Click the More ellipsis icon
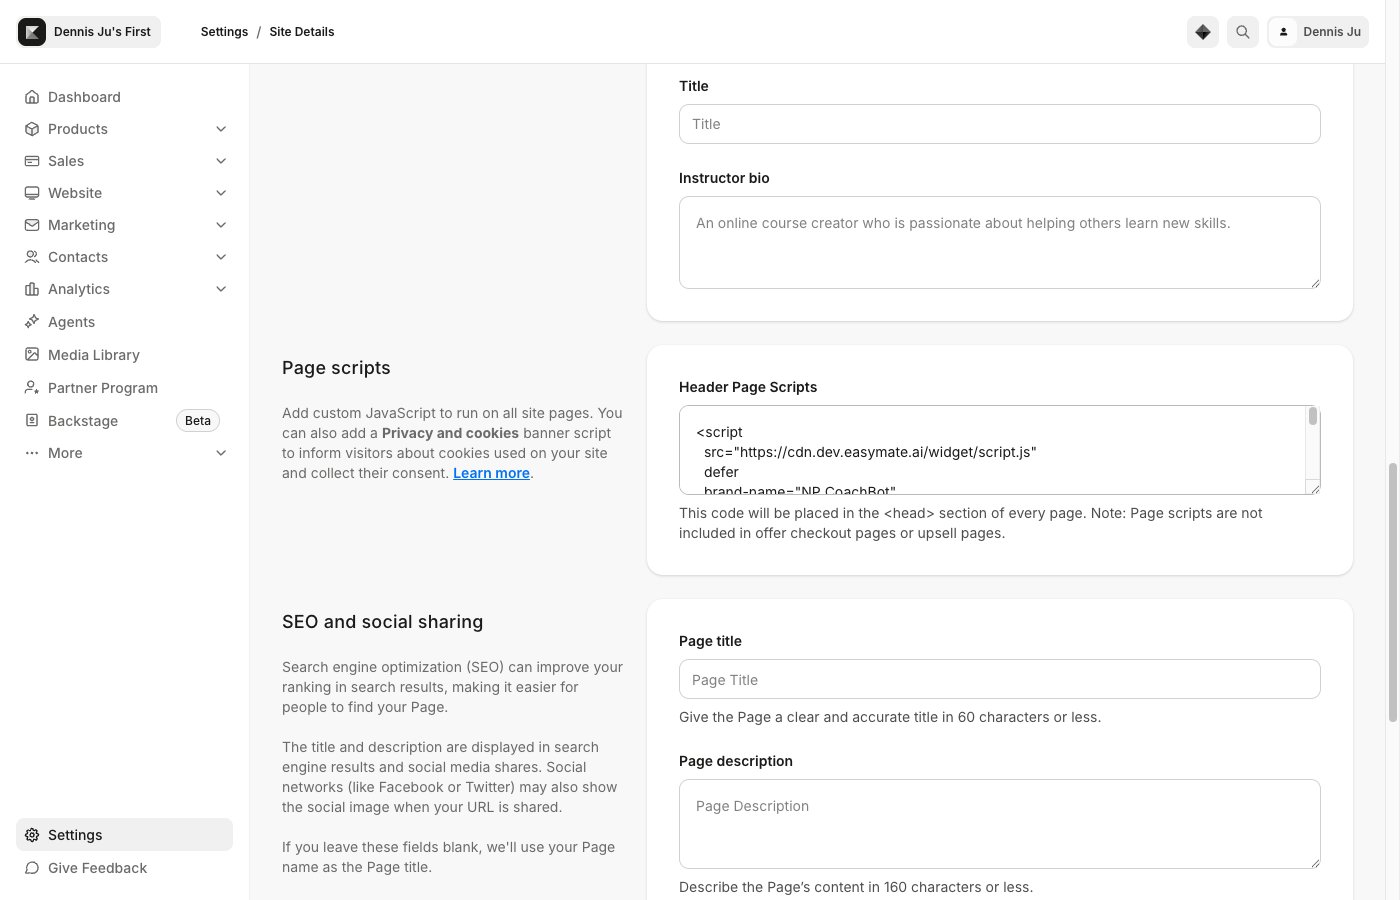The height and width of the screenshot is (900, 1400). [32, 453]
